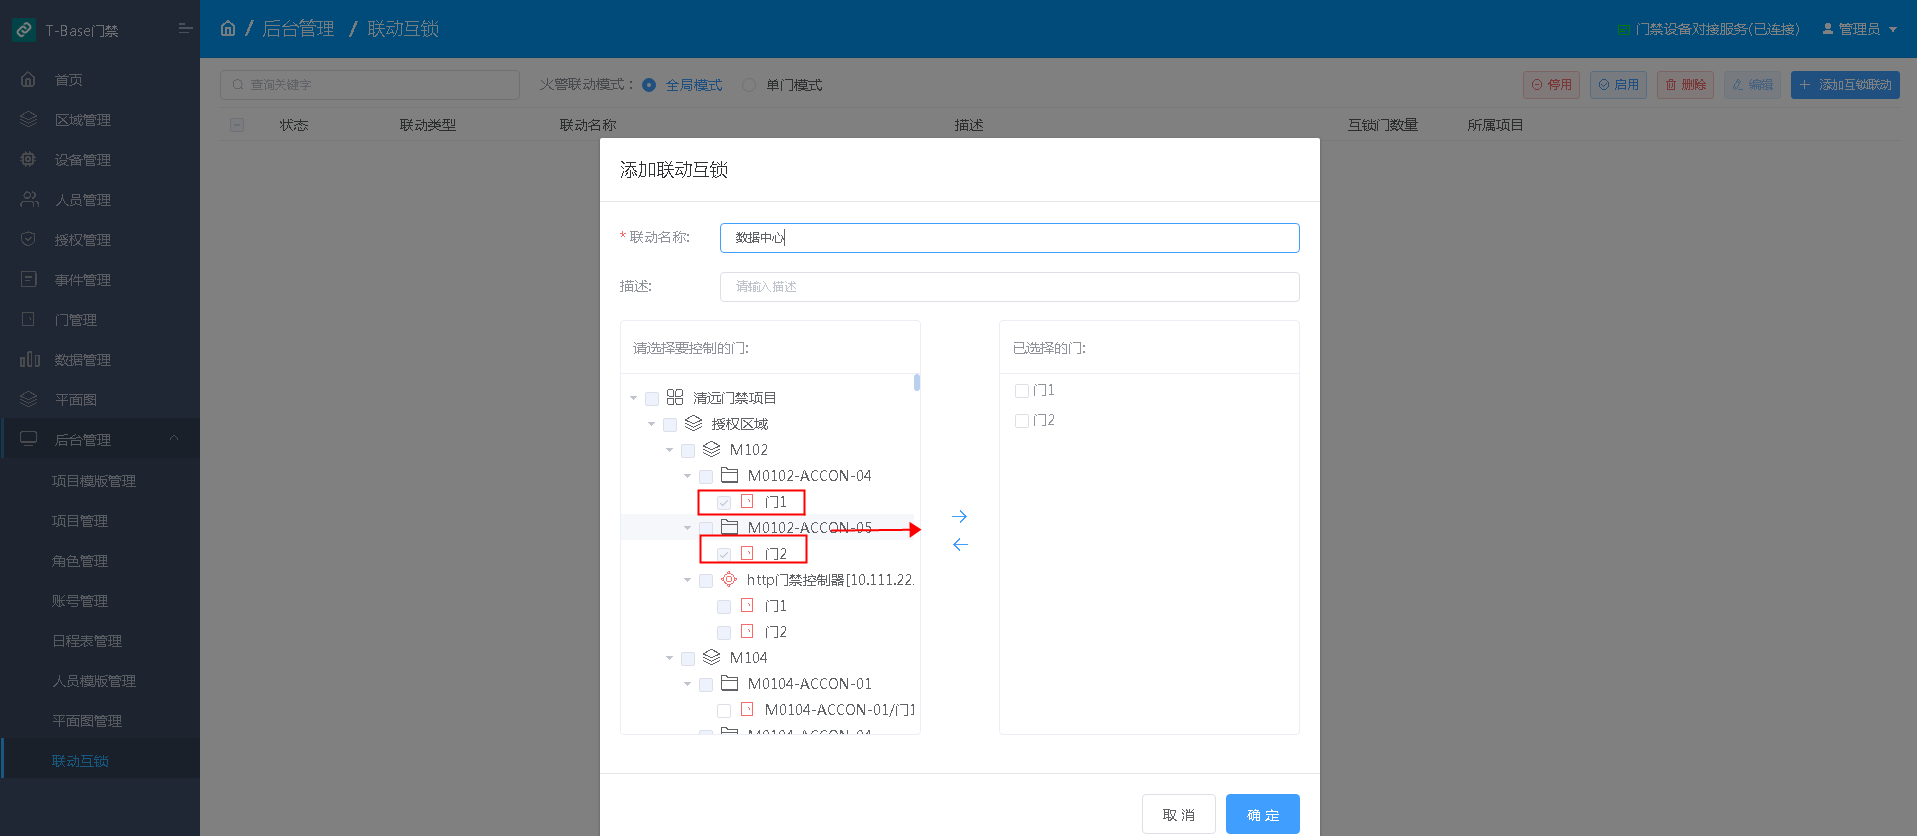Click the 人员管理 people icon

pos(29,199)
